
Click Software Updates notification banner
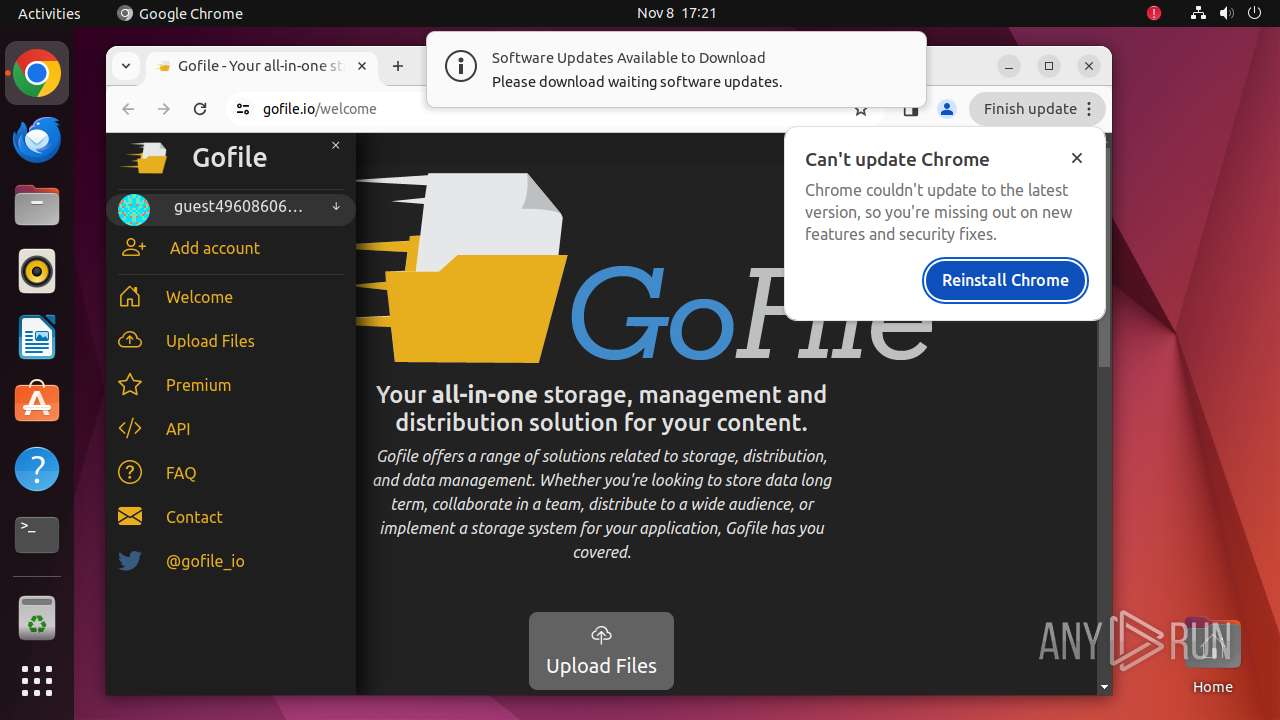[676, 69]
